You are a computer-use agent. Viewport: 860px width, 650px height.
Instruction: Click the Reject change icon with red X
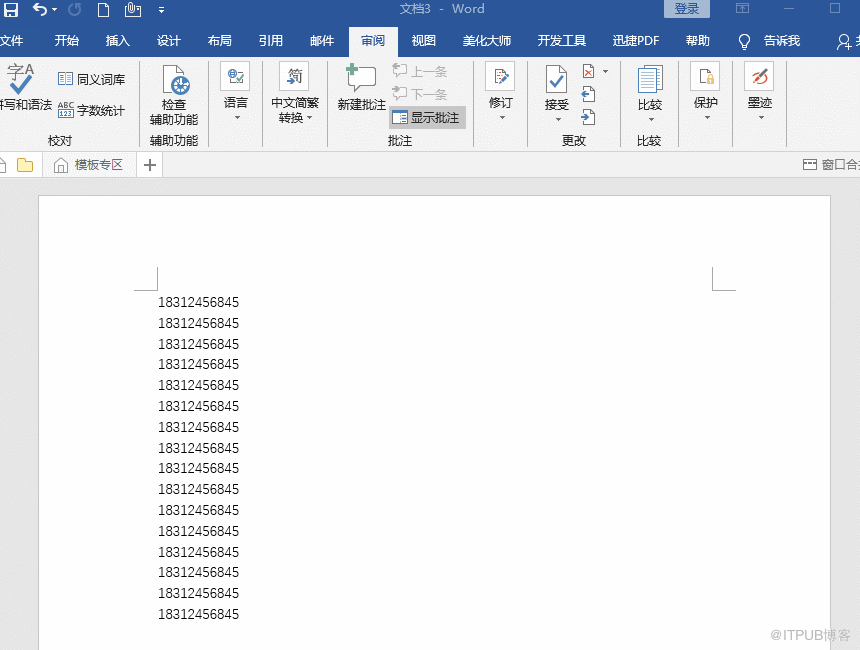pos(589,72)
